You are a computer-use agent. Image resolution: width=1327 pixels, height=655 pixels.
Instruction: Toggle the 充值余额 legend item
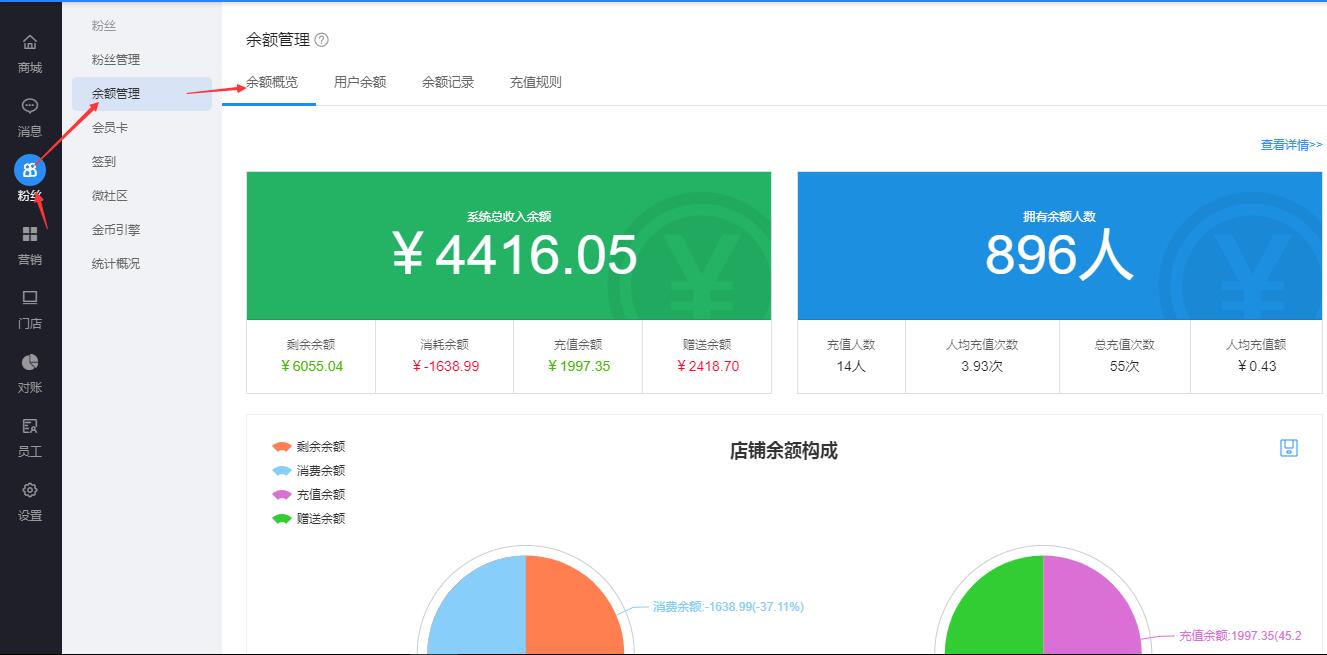click(308, 495)
